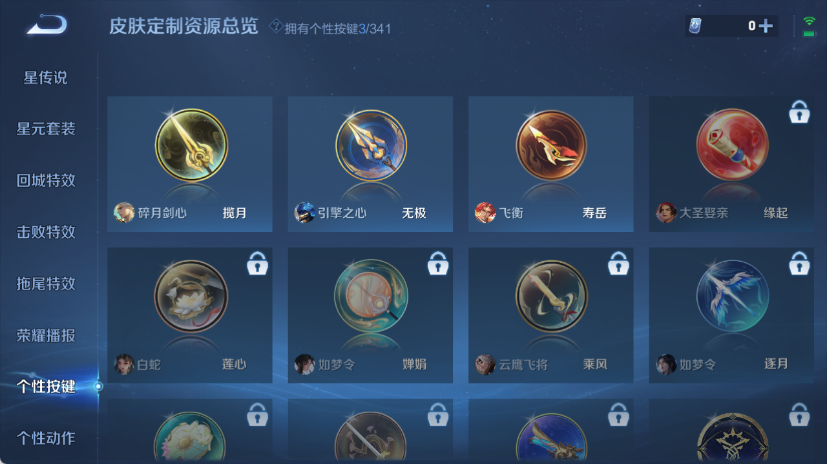The height and width of the screenshot is (464, 827).
Task: Select the 个性动作 sidebar tab
Action: pyautogui.click(x=46, y=438)
